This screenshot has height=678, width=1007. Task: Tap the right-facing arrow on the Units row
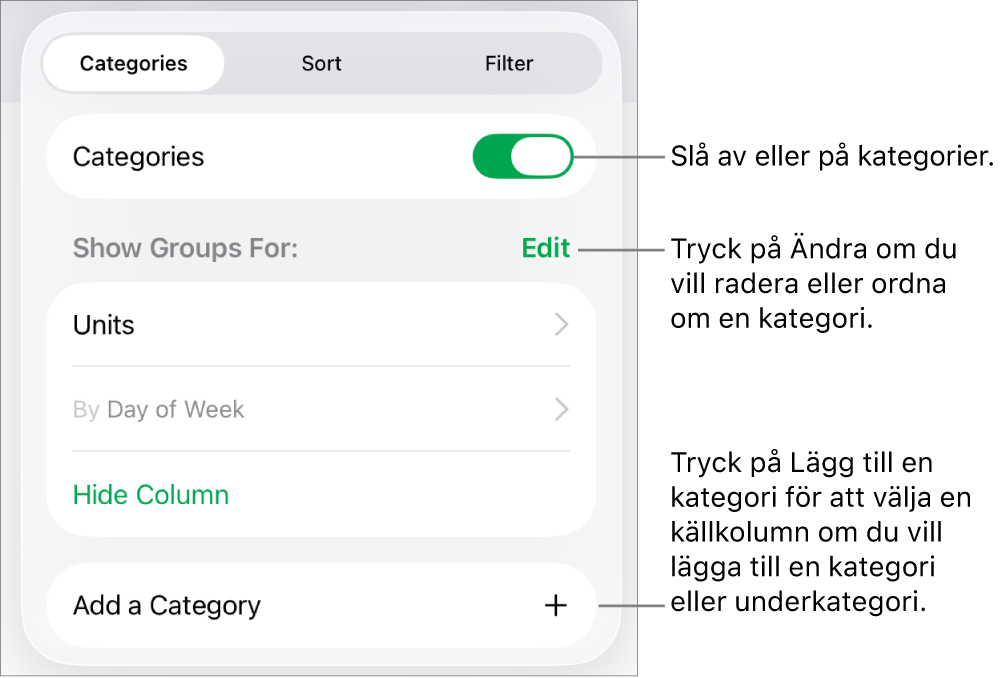[560, 324]
